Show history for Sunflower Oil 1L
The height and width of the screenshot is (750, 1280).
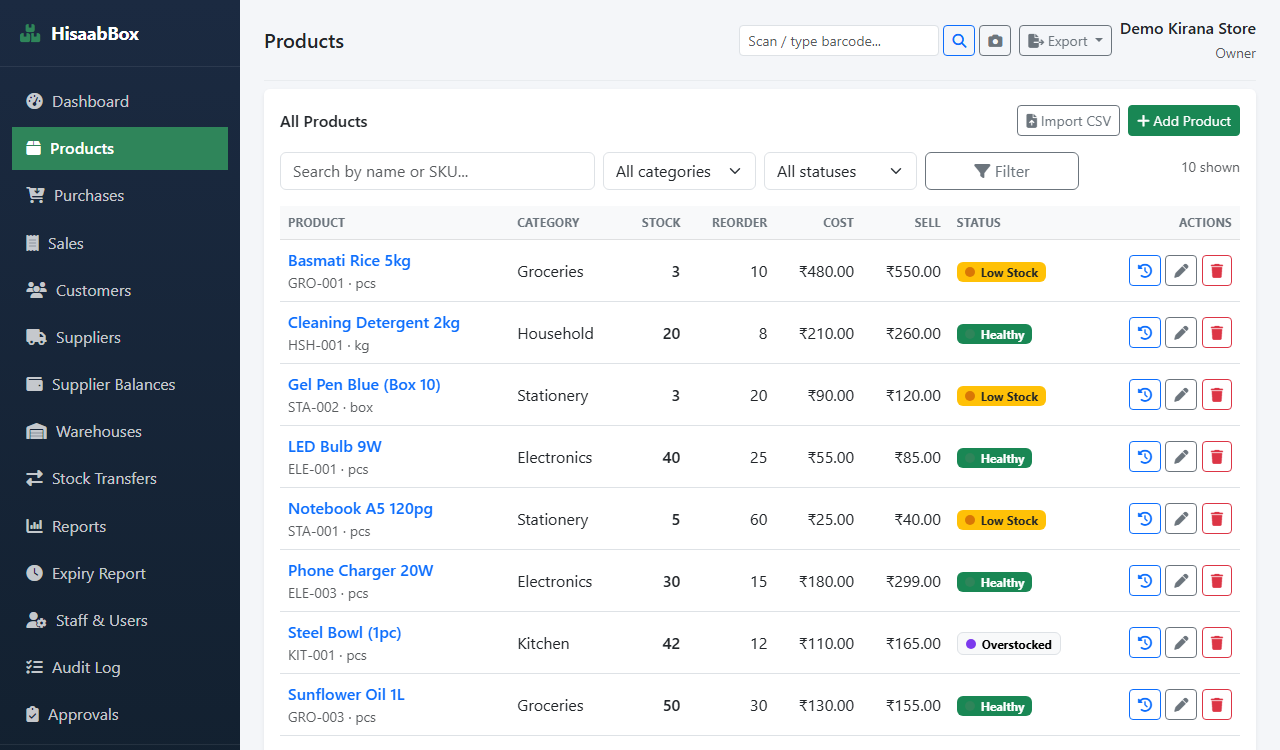pyautogui.click(x=1145, y=705)
